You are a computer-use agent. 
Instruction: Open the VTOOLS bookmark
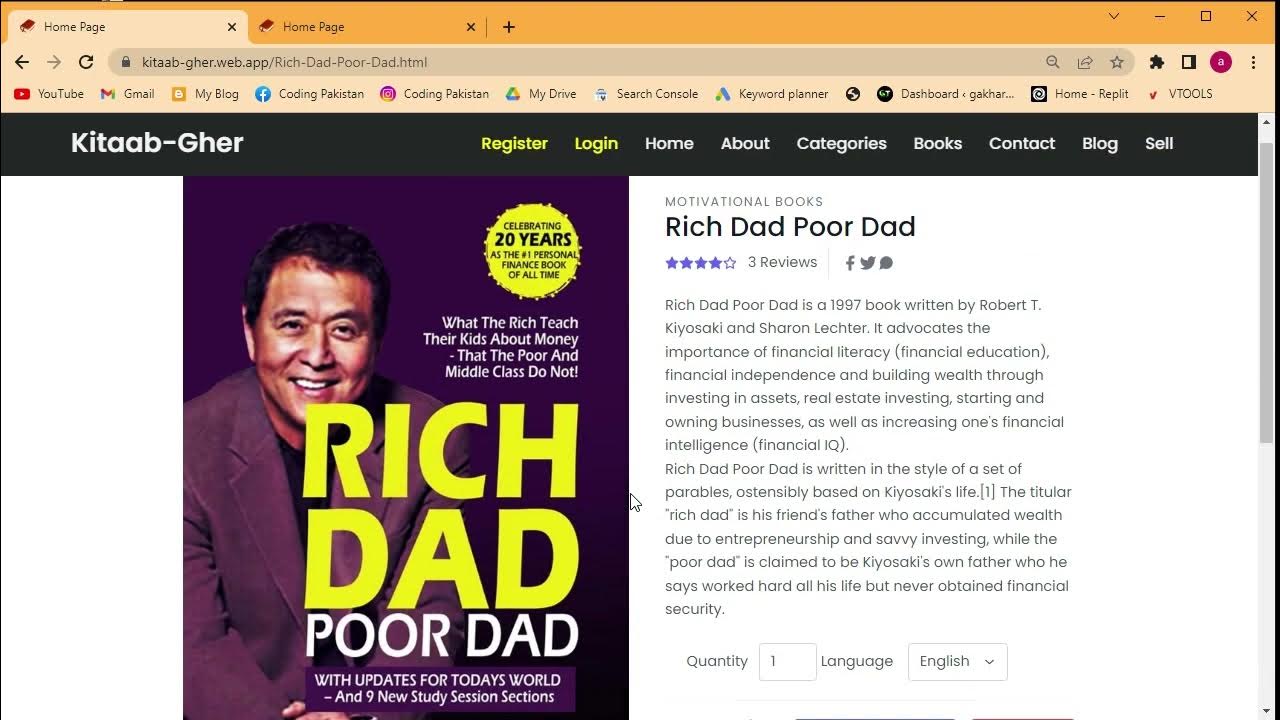click(1179, 94)
